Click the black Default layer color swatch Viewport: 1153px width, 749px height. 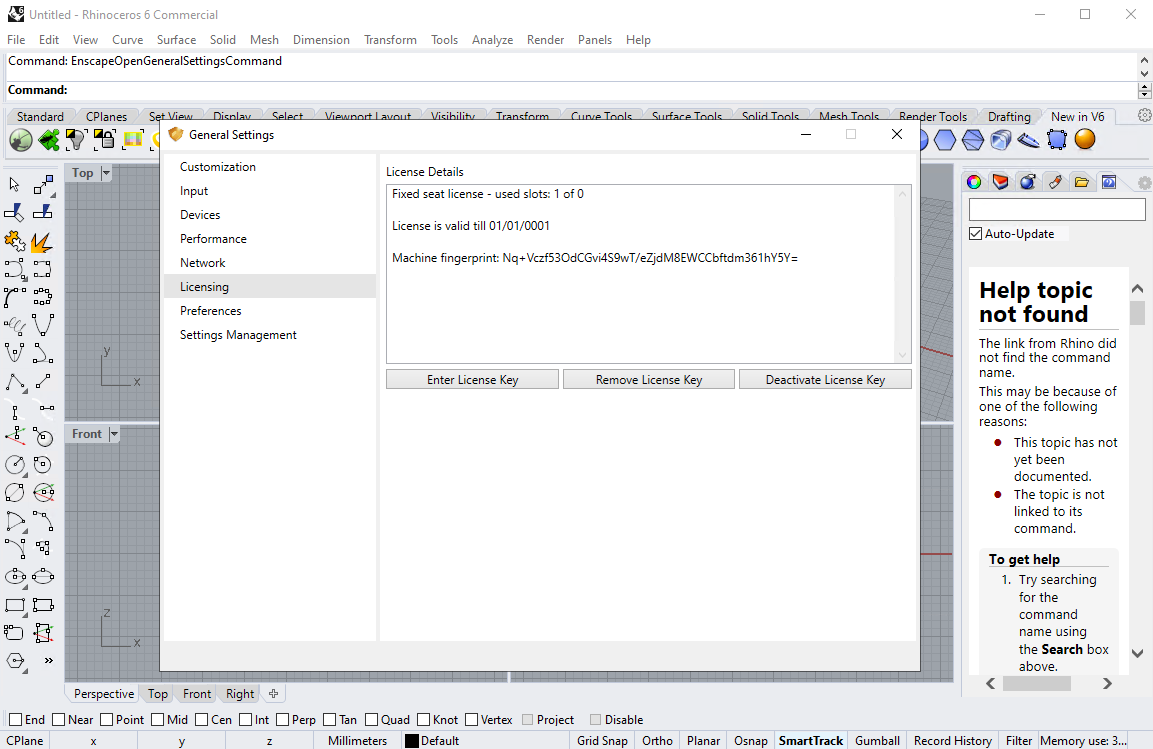411,741
